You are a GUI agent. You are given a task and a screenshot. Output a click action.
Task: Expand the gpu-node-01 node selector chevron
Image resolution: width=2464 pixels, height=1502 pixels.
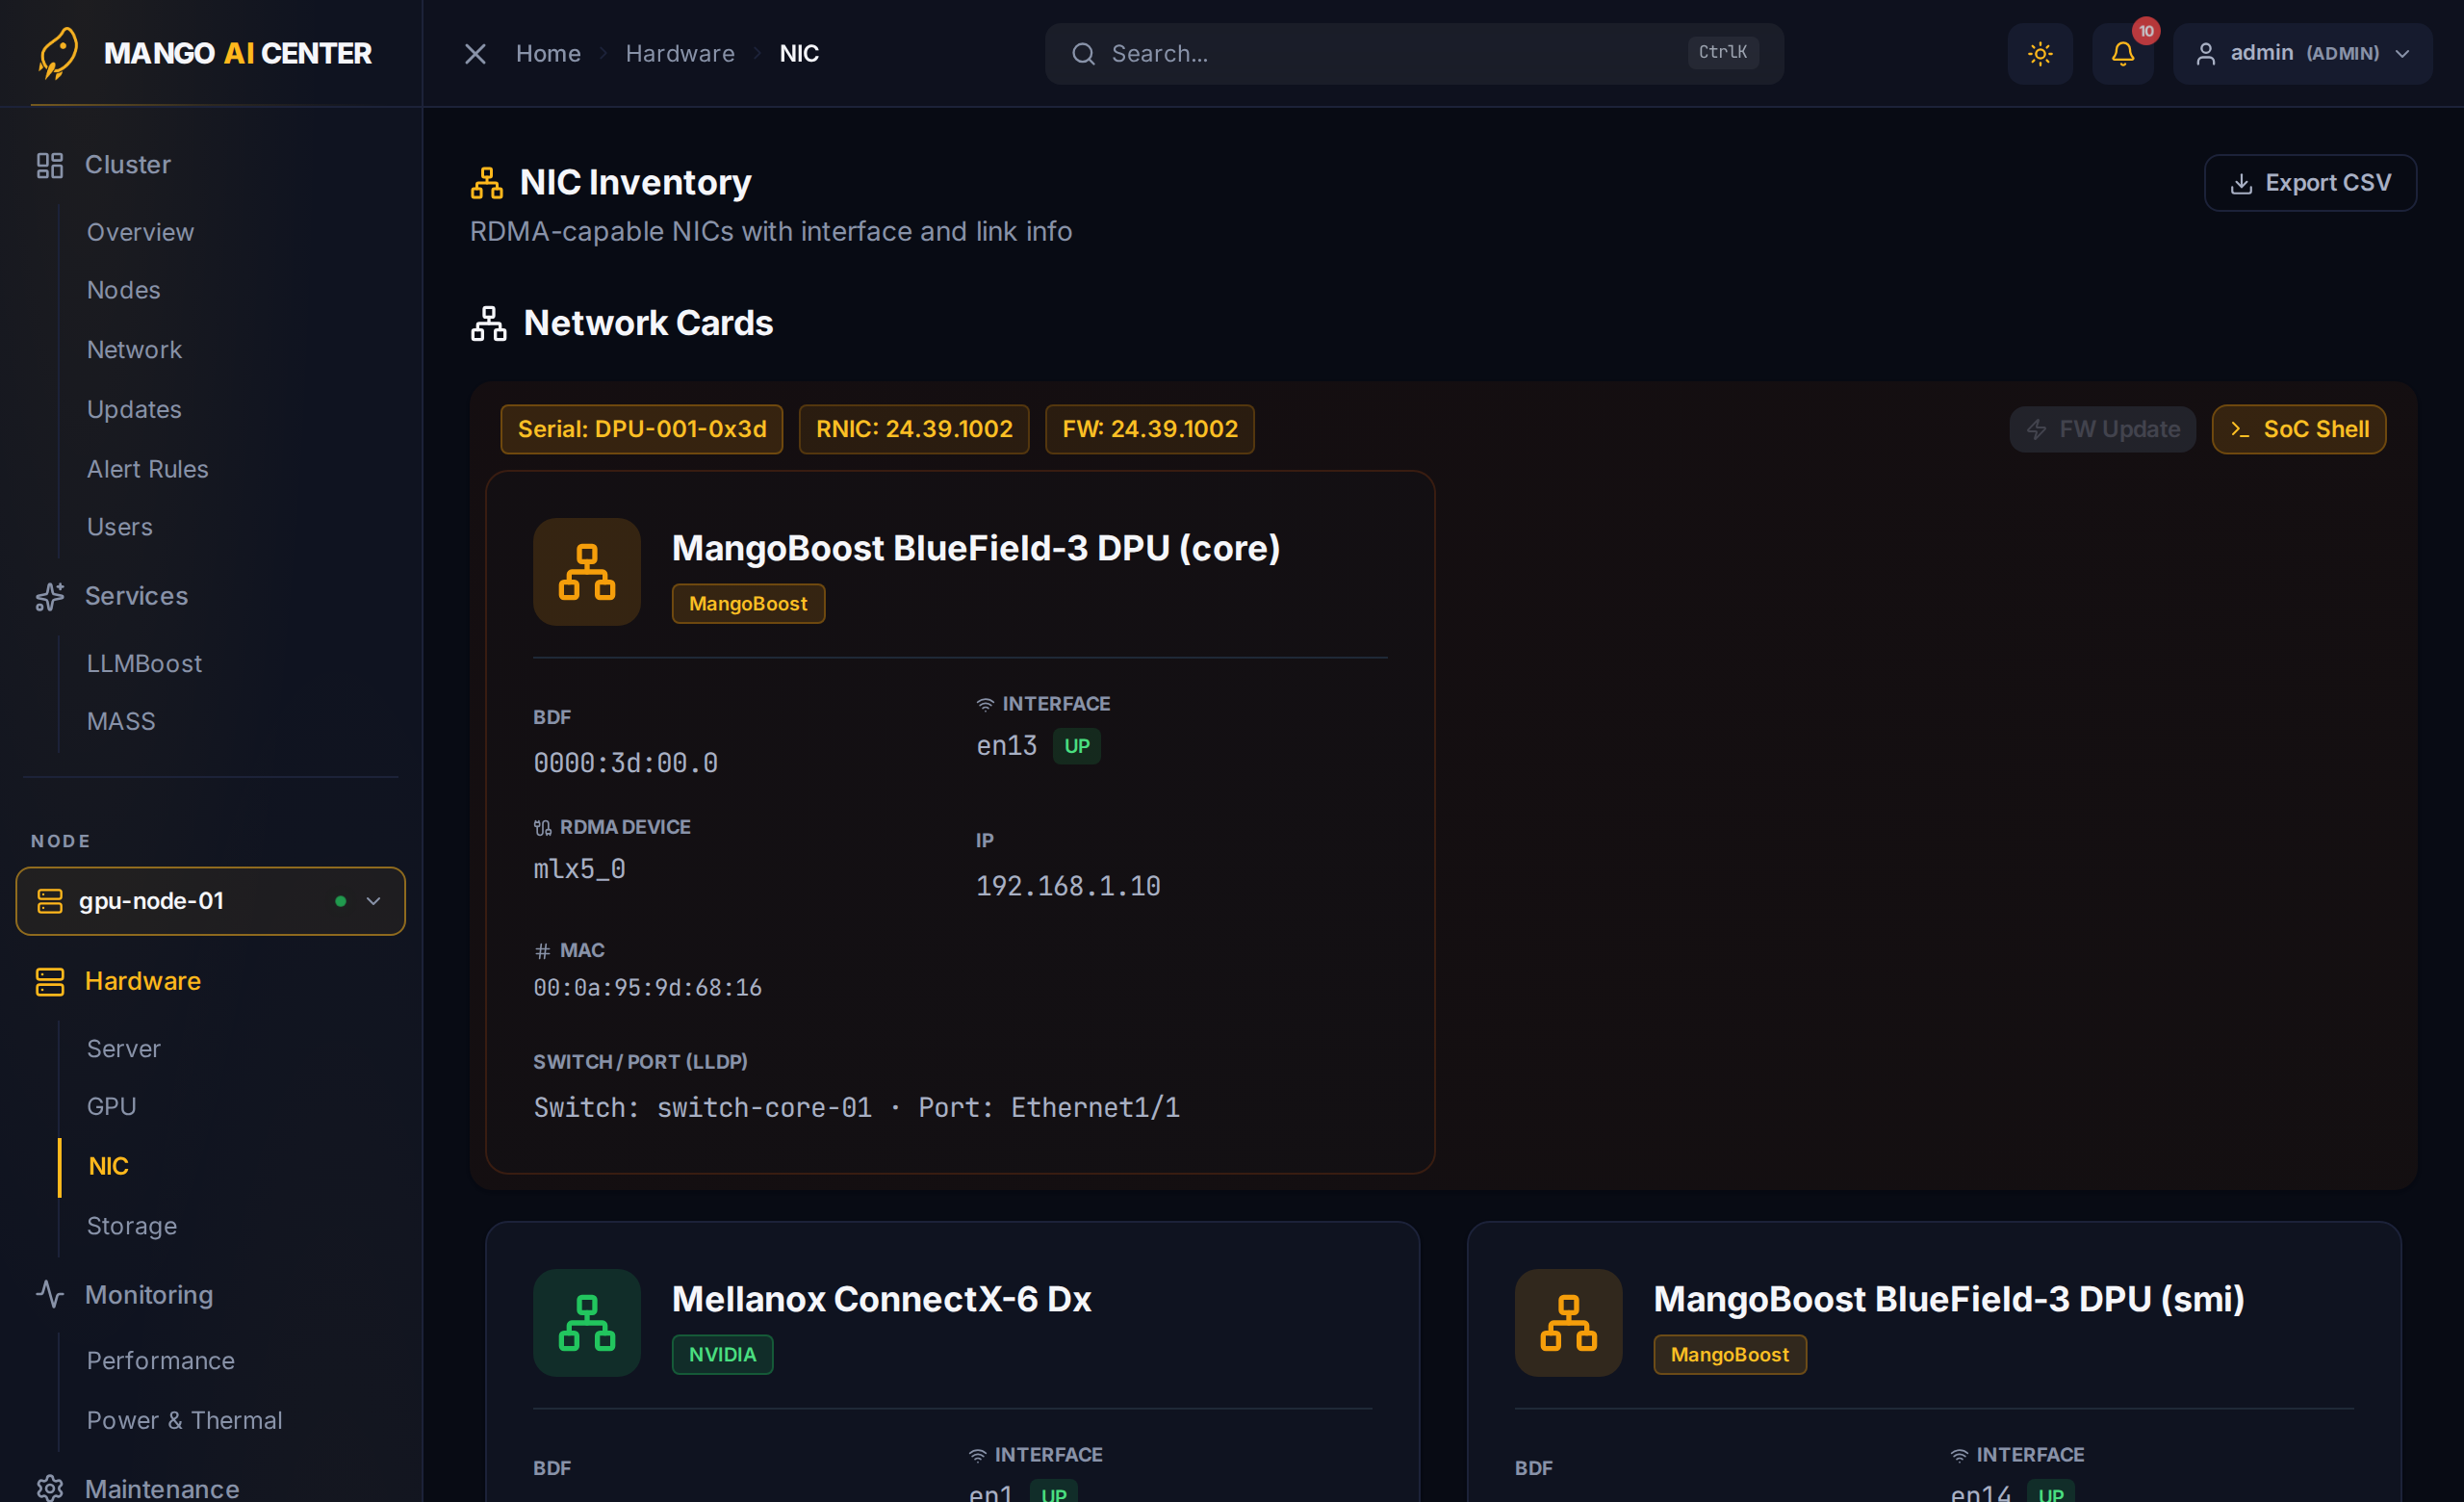(373, 901)
